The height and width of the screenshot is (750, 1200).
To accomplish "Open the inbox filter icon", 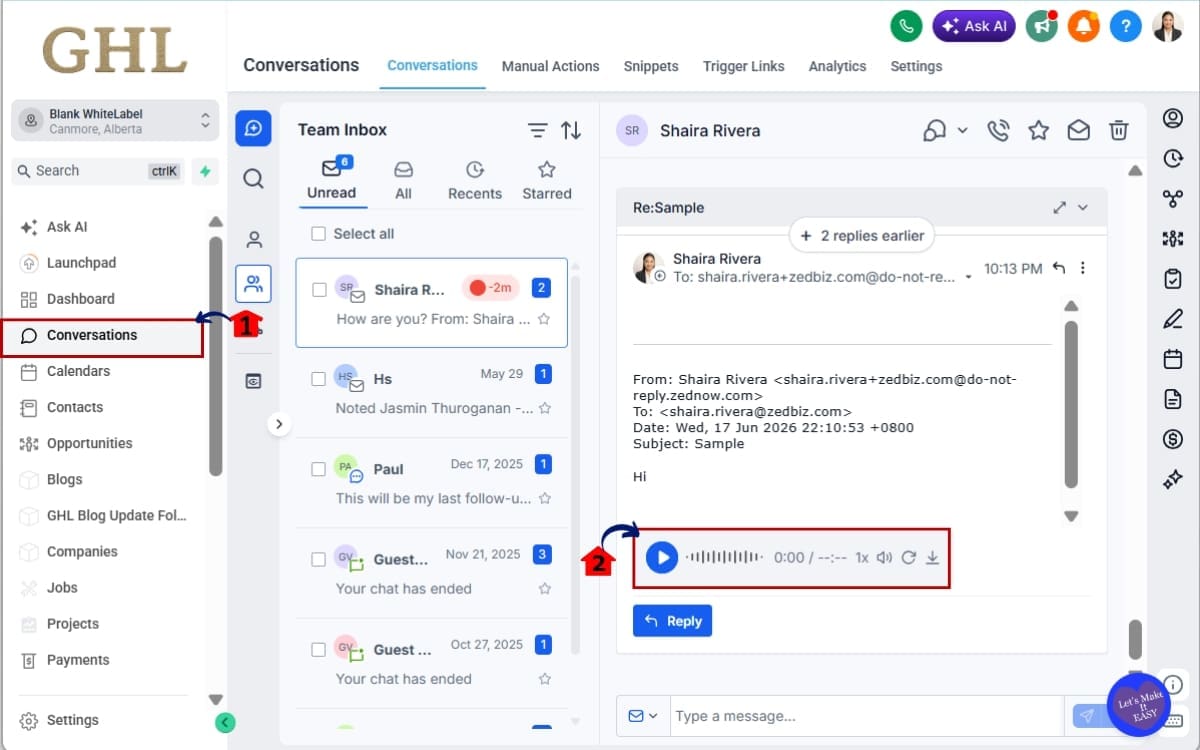I will (538, 130).
